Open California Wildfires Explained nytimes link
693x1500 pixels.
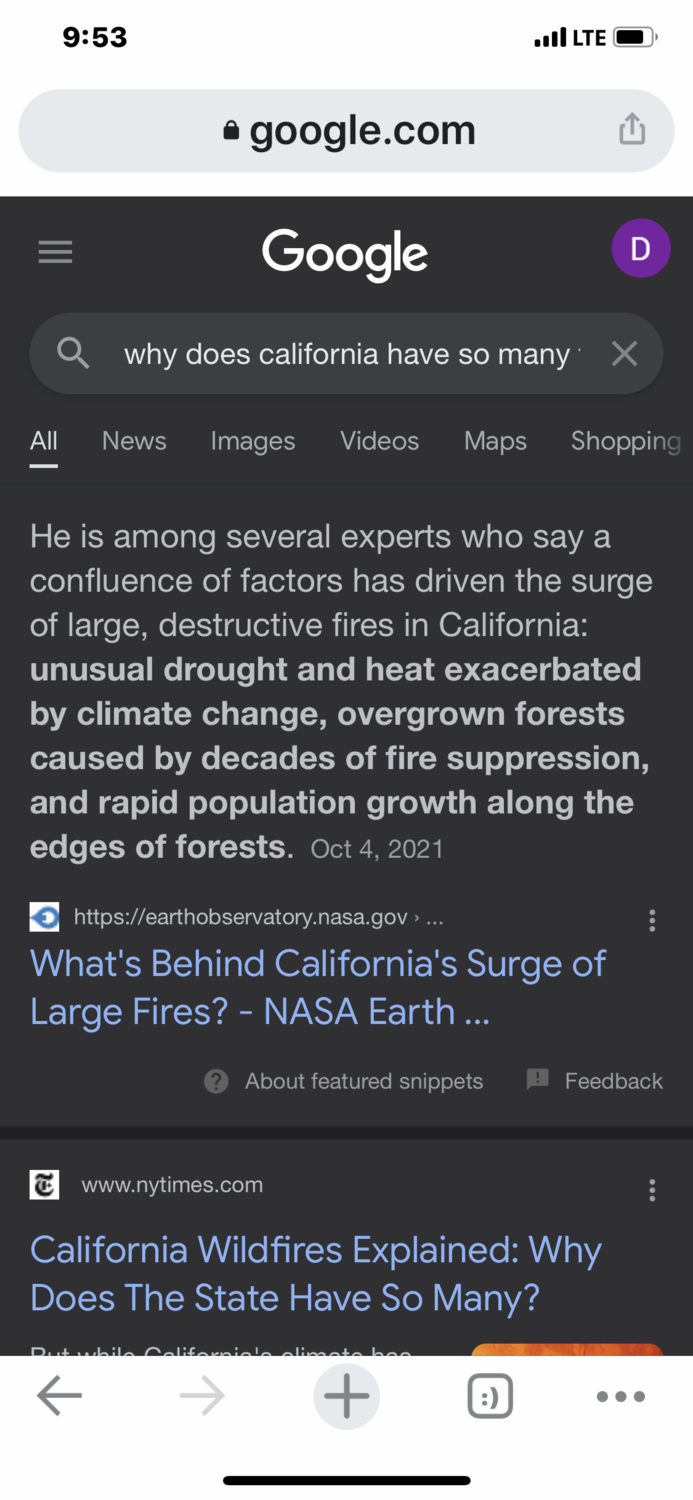316,1273
